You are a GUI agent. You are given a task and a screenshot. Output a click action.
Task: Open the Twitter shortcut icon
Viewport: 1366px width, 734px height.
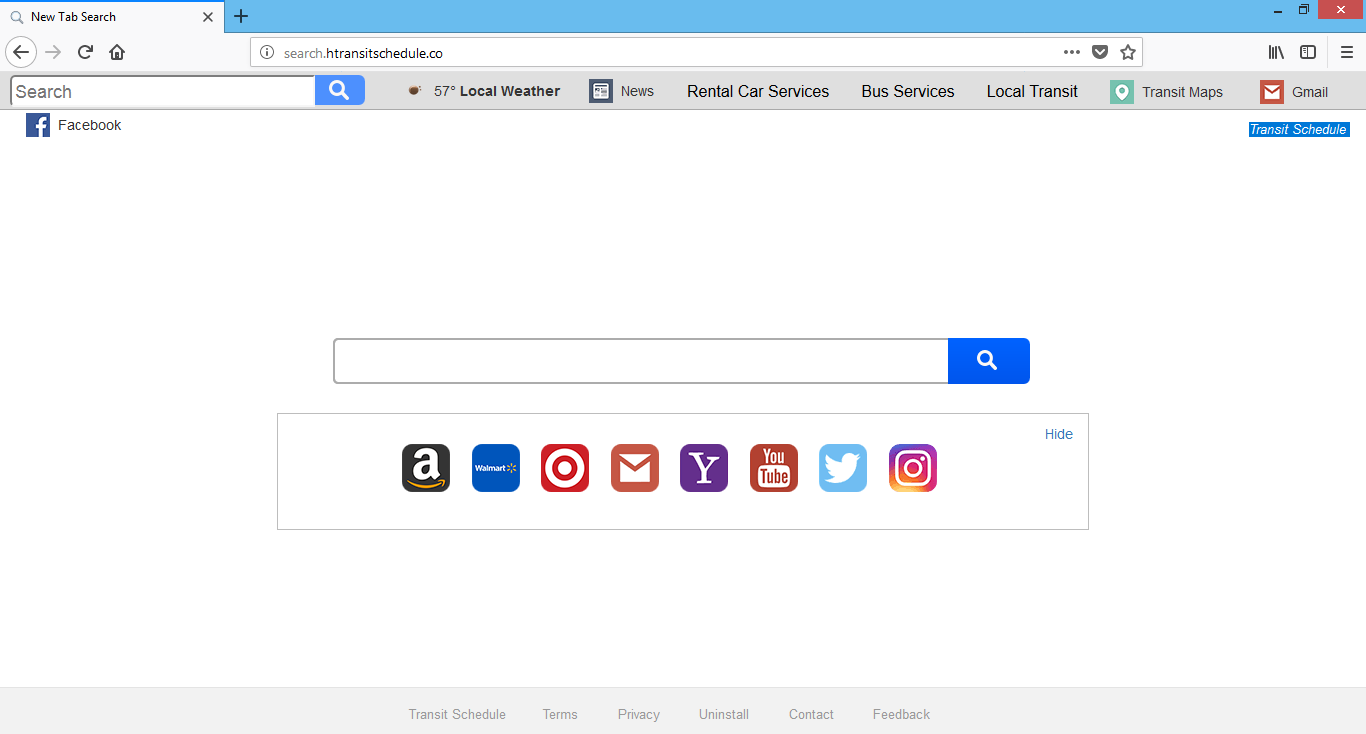pyautogui.click(x=842, y=467)
